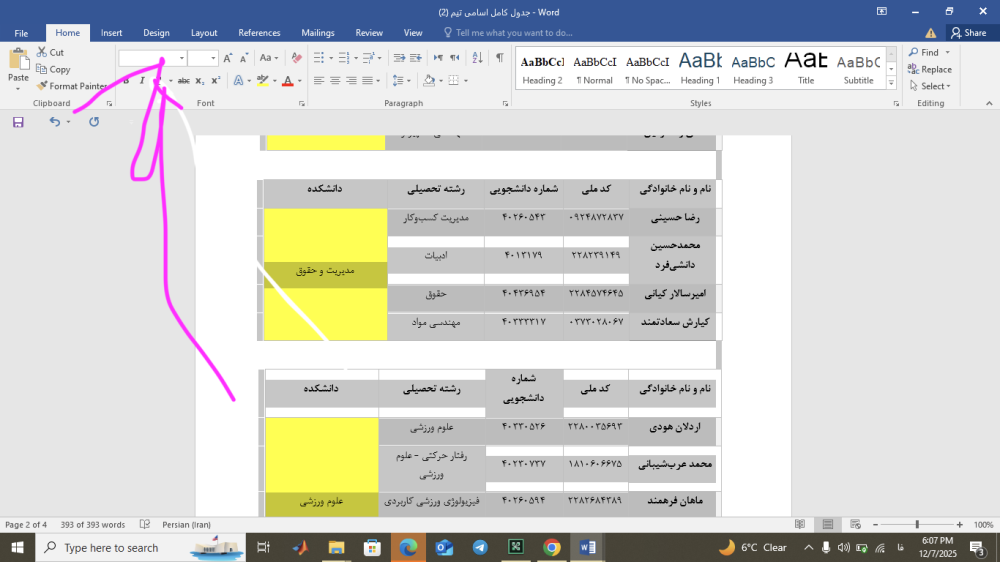
Task: Toggle subscript formatting
Action: (x=200, y=80)
